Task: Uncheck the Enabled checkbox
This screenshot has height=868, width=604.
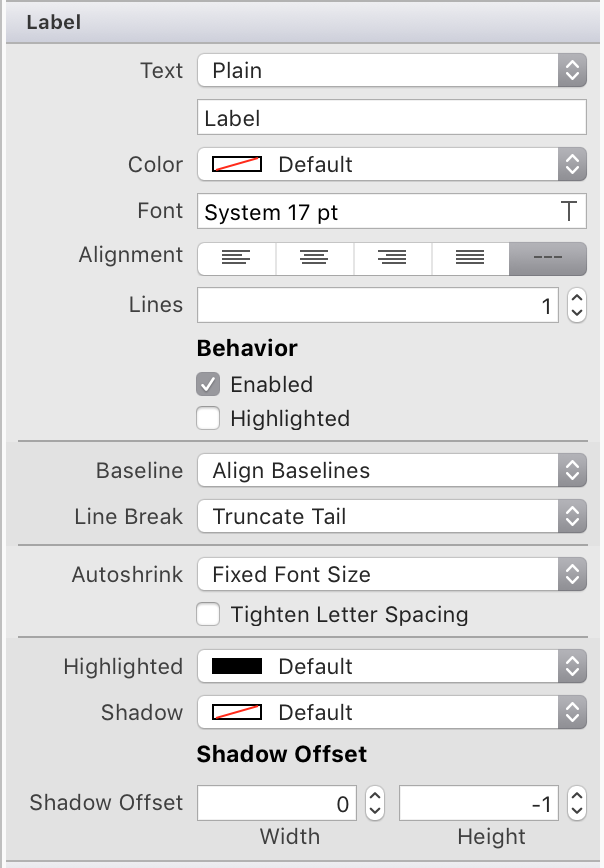Action: [x=208, y=384]
